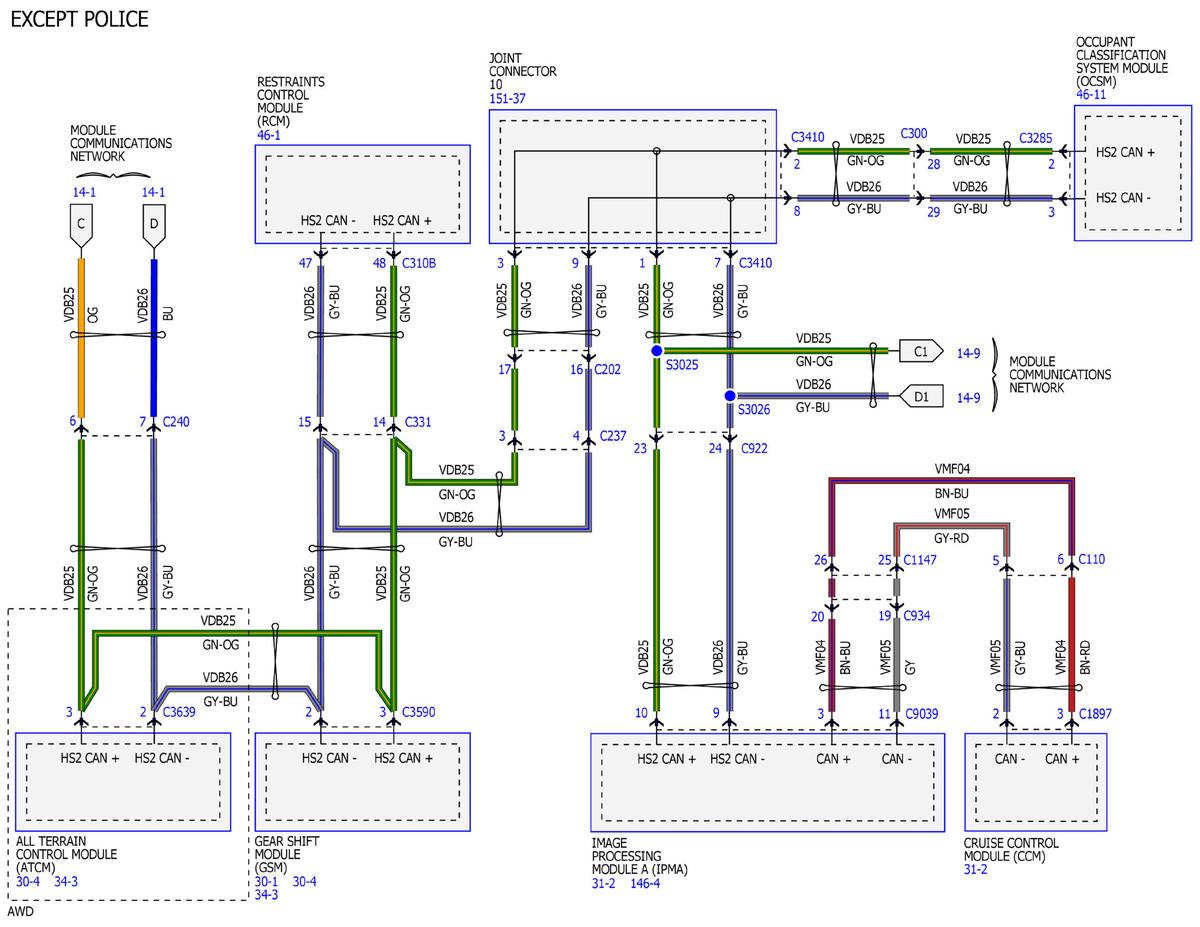Click connector label C922
The height and width of the screenshot is (927, 1200).
pyautogui.click(x=756, y=448)
